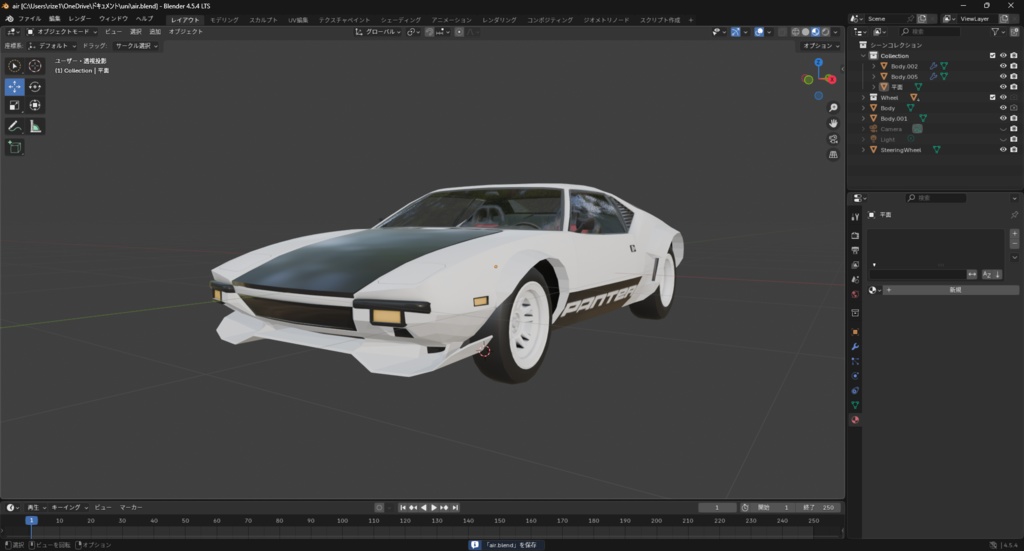This screenshot has width=1024, height=551.
Task: Open the File menu
Action: point(30,19)
